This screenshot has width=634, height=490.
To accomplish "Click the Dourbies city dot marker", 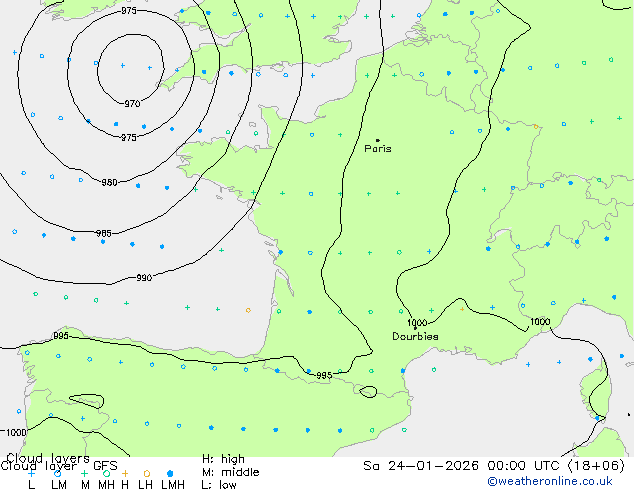I will pyautogui.click(x=415, y=328).
